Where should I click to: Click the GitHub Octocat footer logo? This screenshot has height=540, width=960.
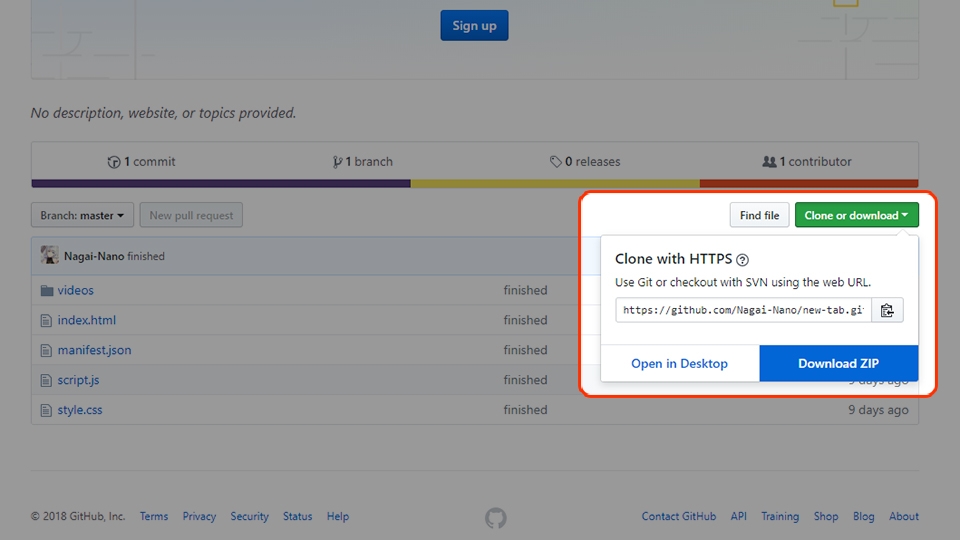pyautogui.click(x=496, y=518)
